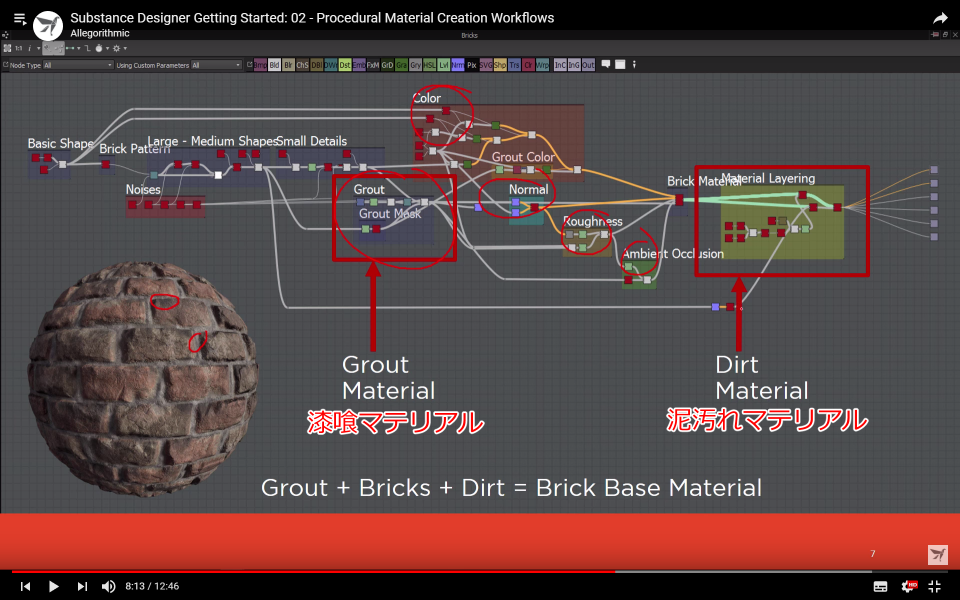
Task: Add a Bitmap (Bmp) node
Action: tap(260, 65)
